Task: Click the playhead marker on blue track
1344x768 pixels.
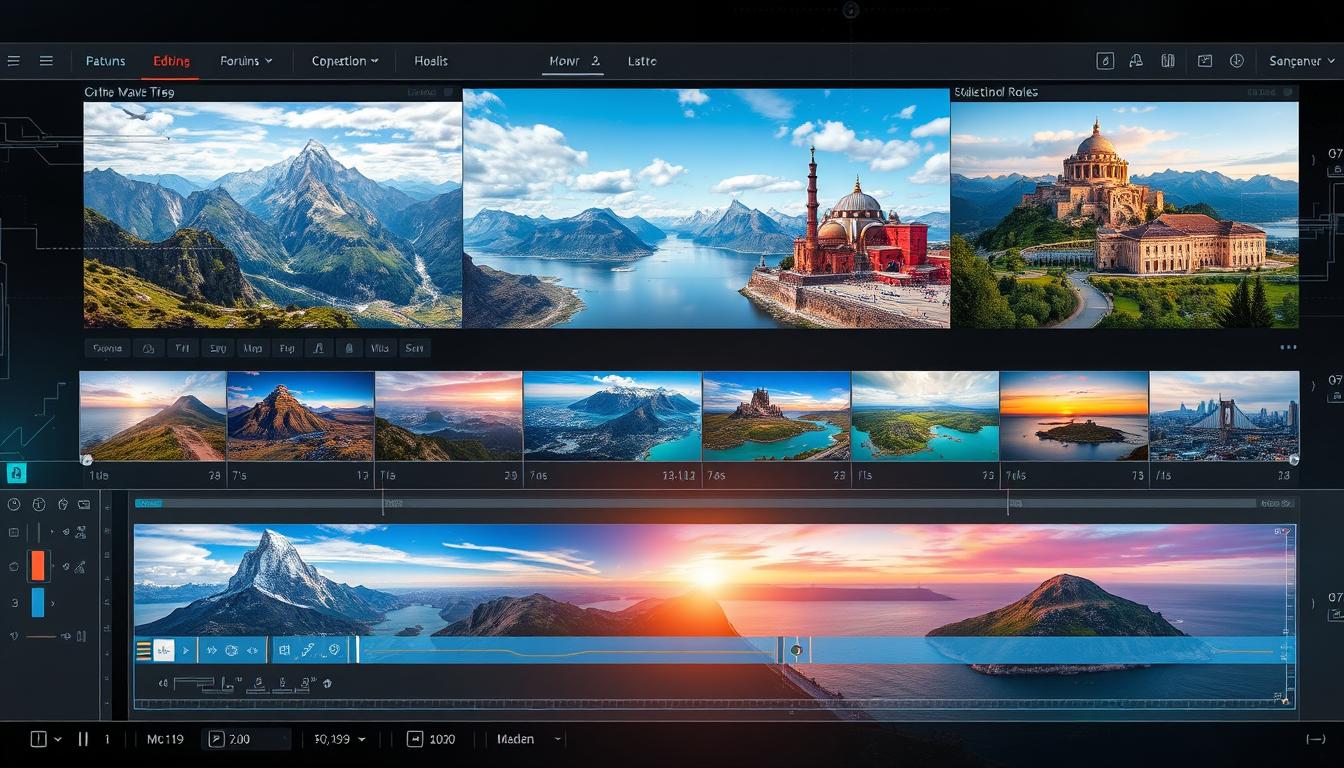Action: [796, 650]
